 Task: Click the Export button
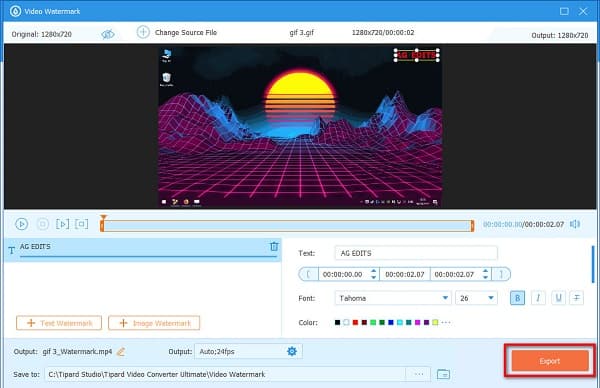pos(550,361)
